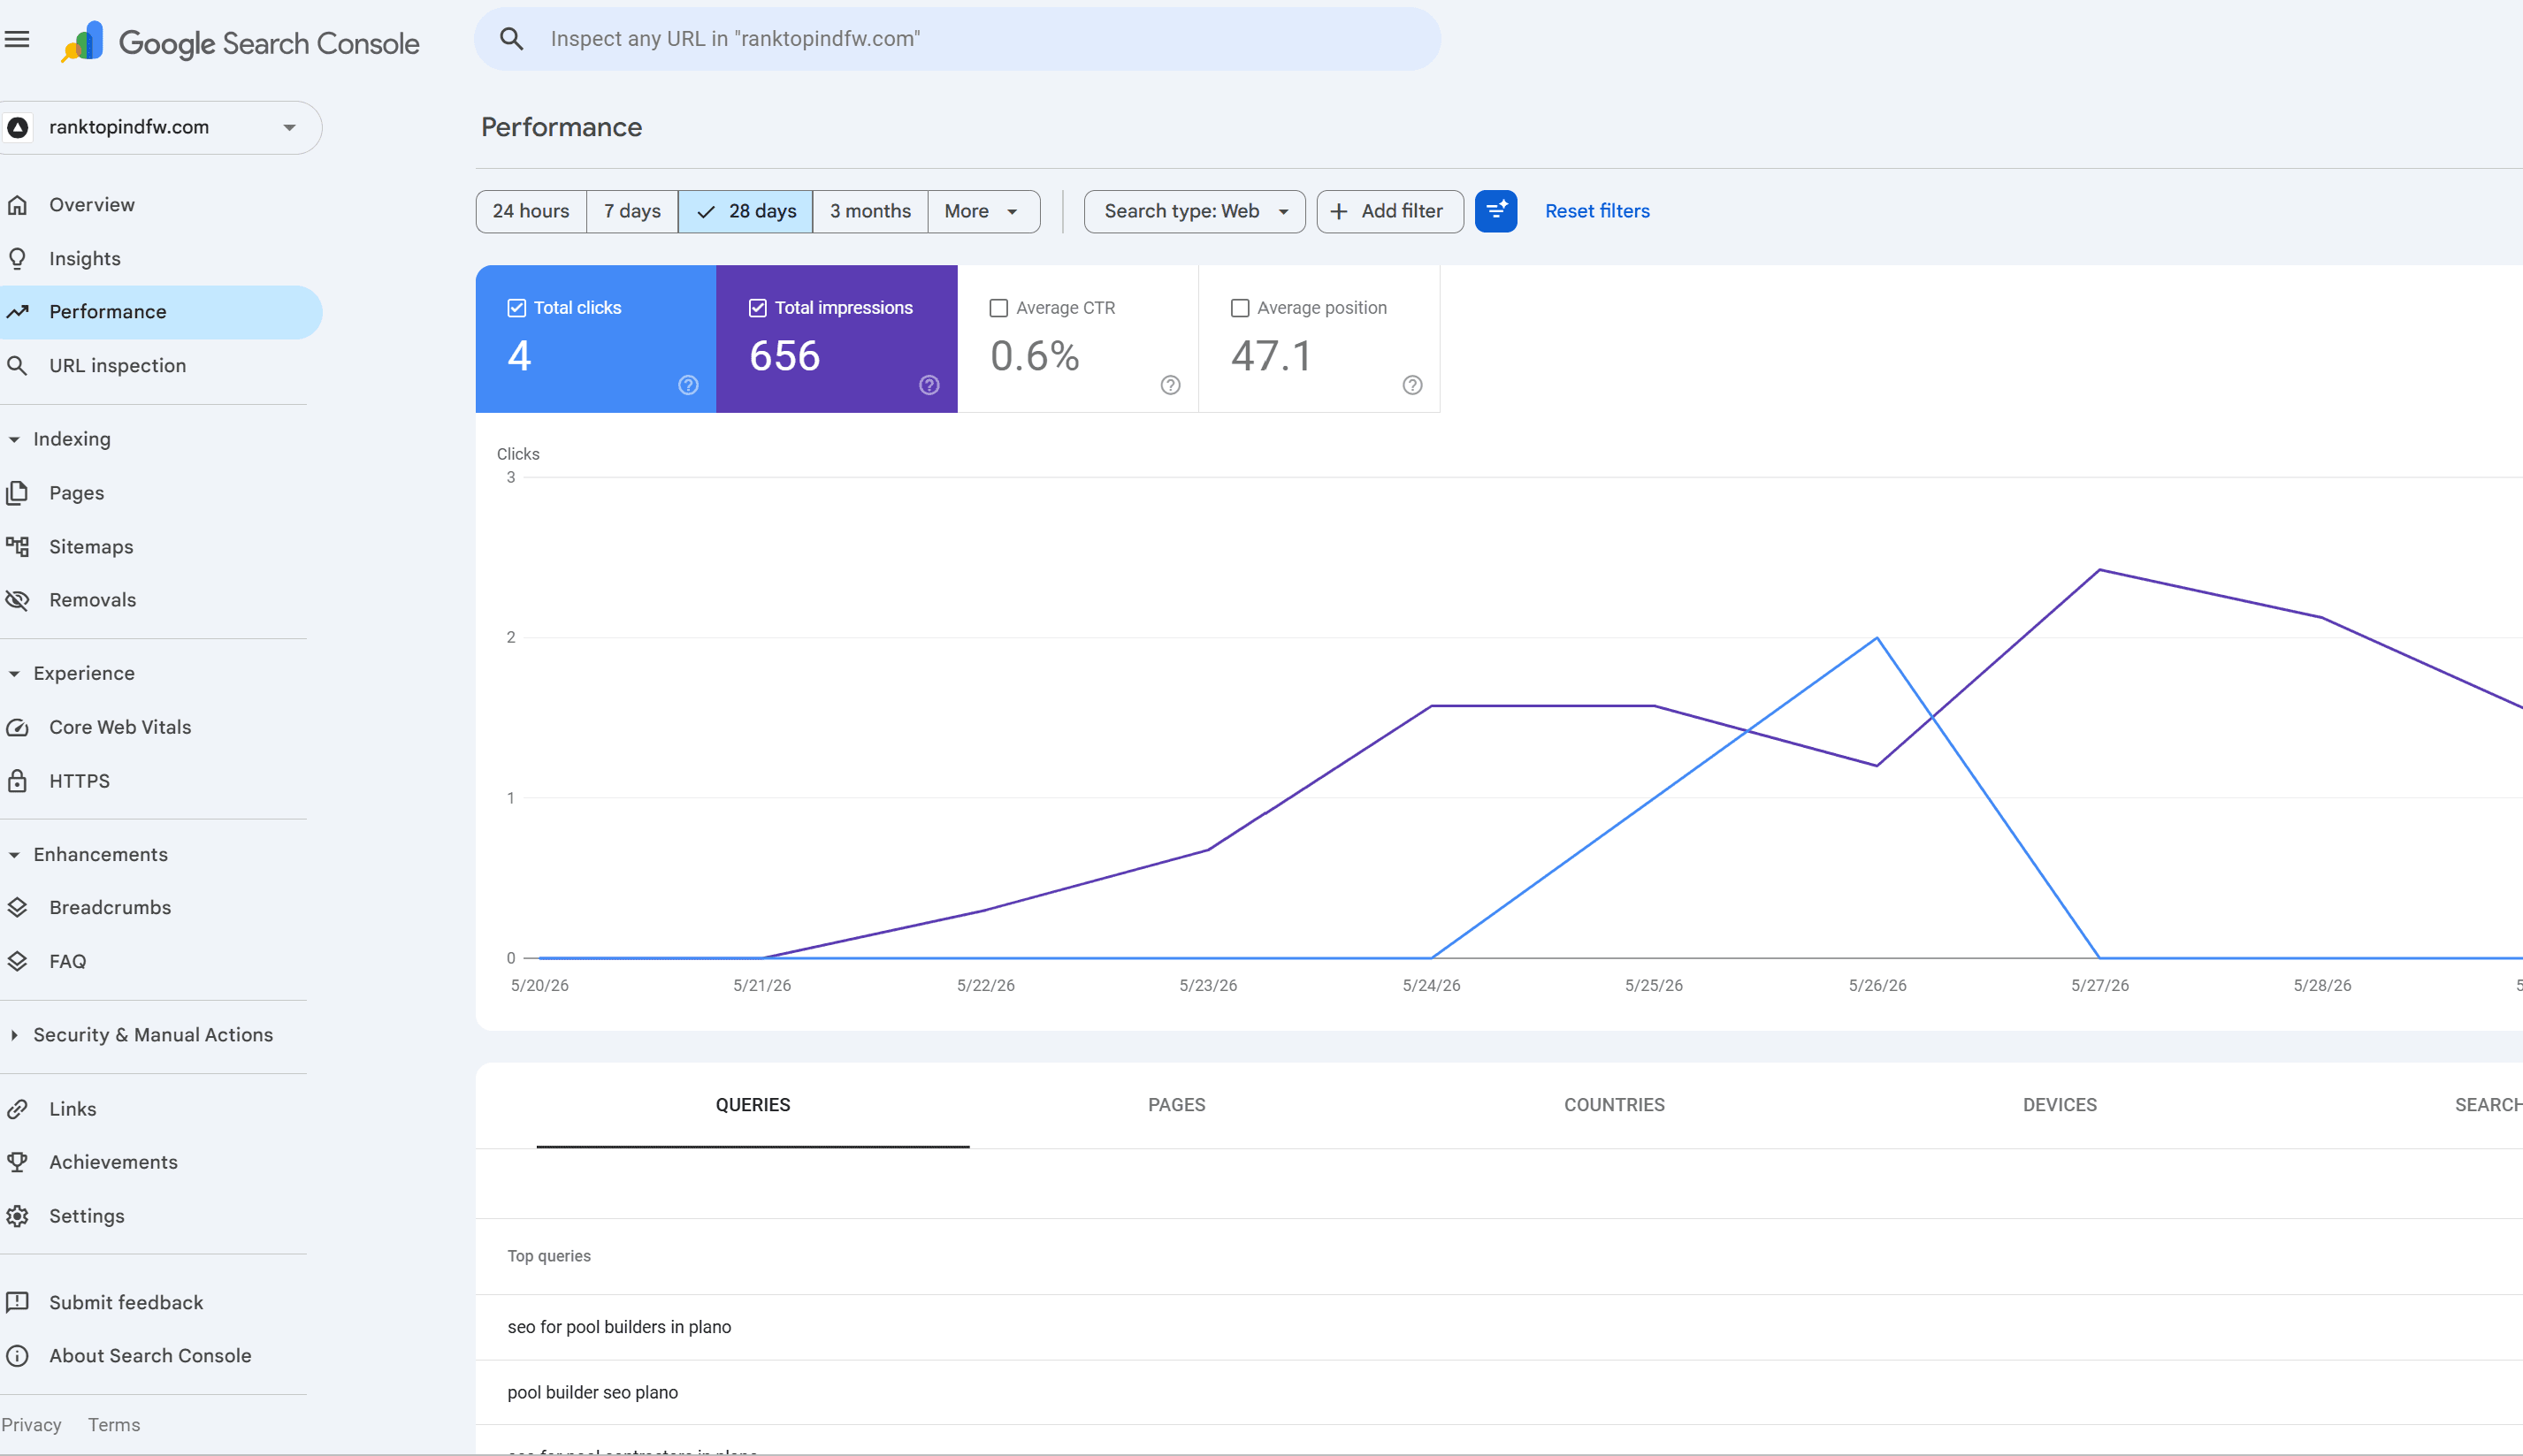Viewport: 2523px width, 1456px height.
Task: Click query 'pool builder seo plano'
Action: pyautogui.click(x=592, y=1392)
